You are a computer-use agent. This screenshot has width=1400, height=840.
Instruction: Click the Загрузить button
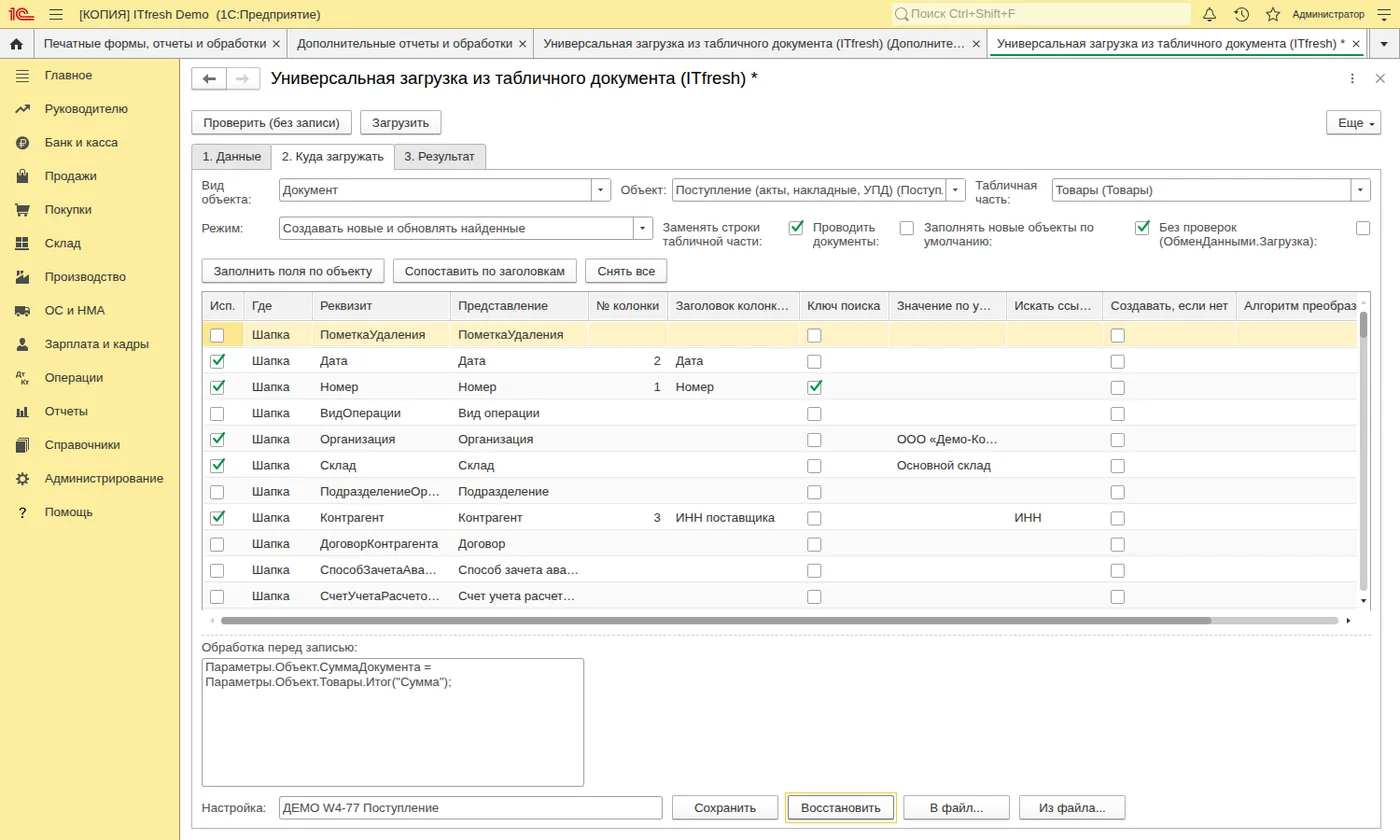(400, 122)
